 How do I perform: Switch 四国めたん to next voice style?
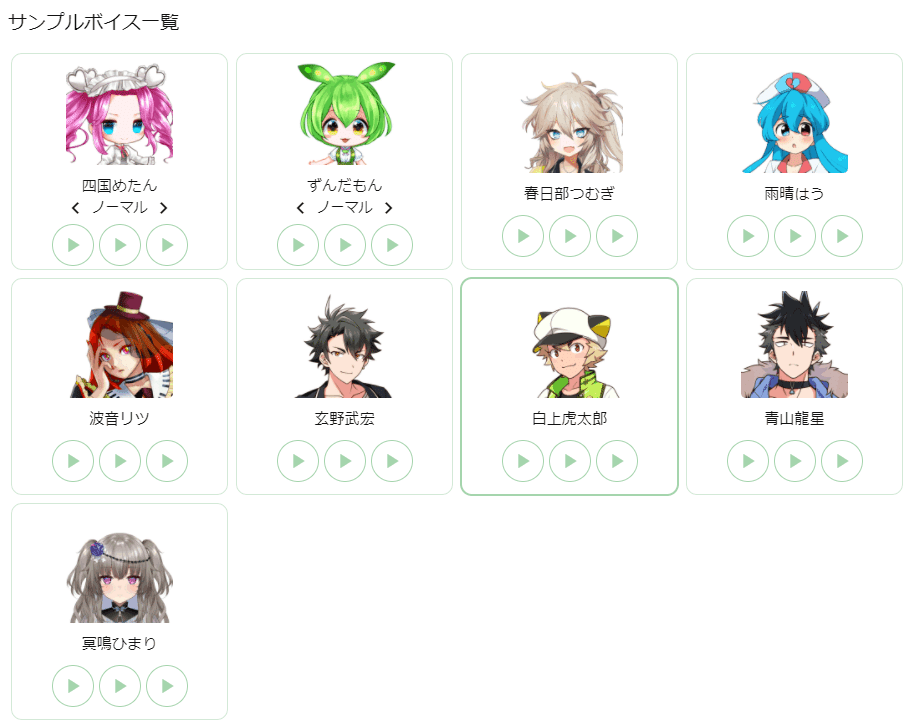[x=164, y=208]
